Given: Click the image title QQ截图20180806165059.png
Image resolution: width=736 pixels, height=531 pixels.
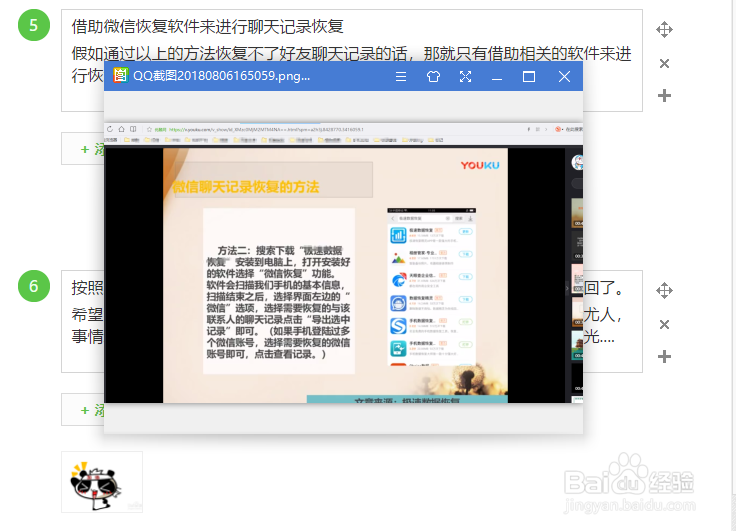Looking at the screenshot, I should (222, 76).
